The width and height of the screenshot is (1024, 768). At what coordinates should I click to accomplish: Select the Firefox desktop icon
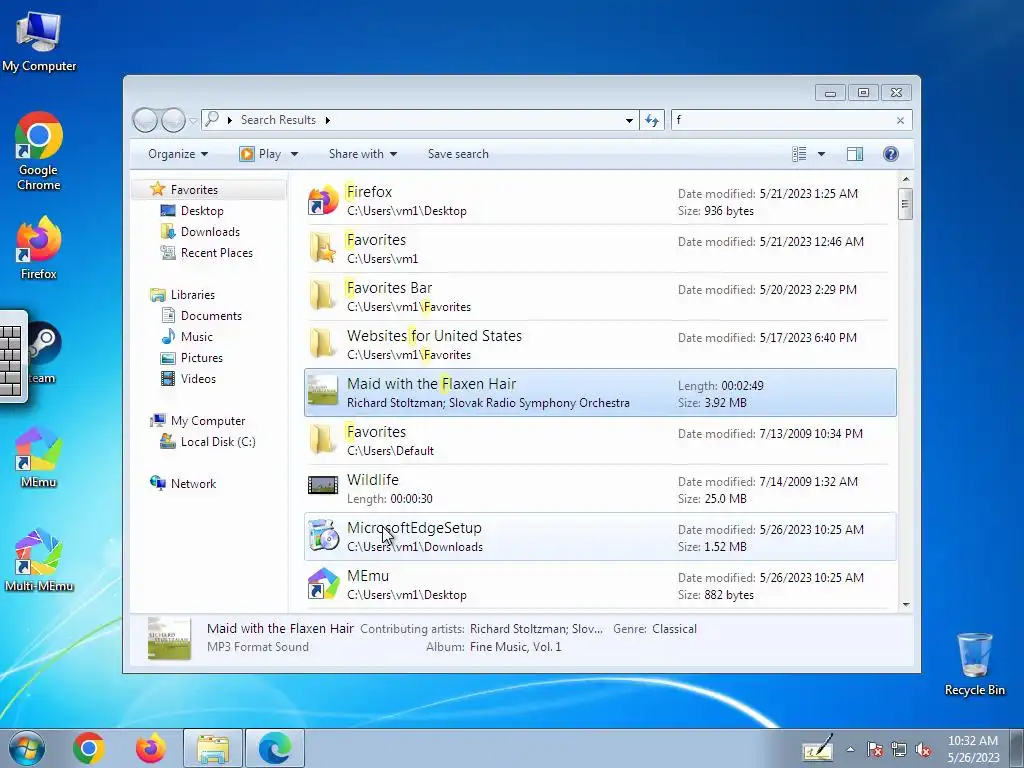coord(39,249)
